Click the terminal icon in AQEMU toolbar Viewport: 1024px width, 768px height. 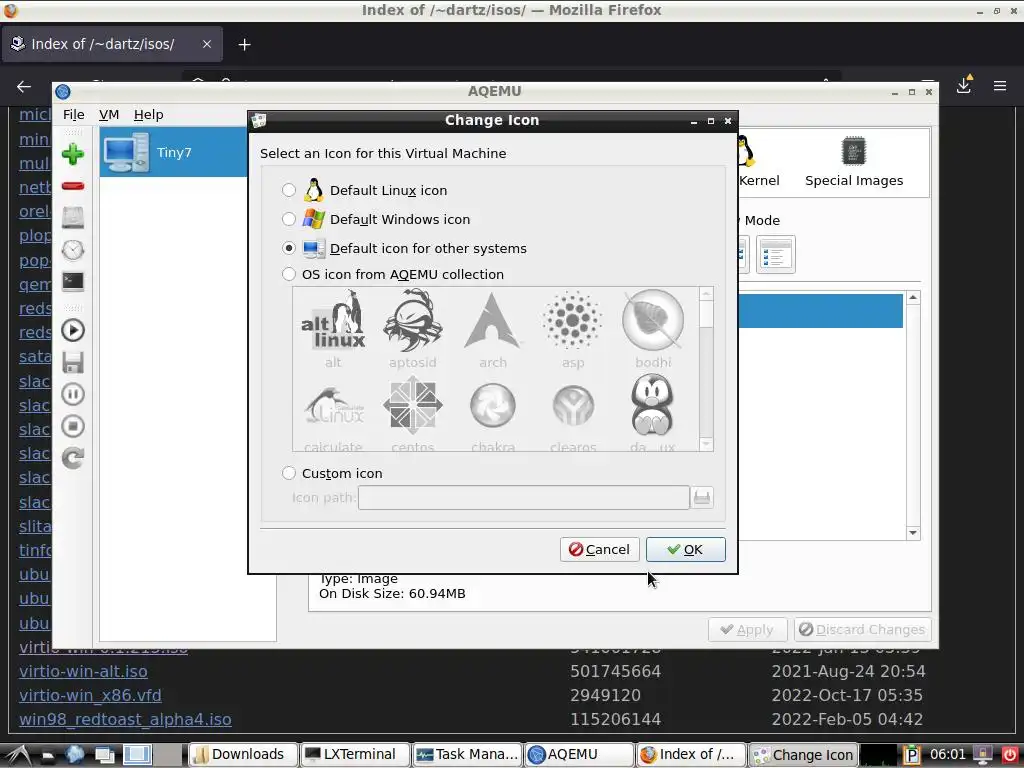tap(72, 281)
